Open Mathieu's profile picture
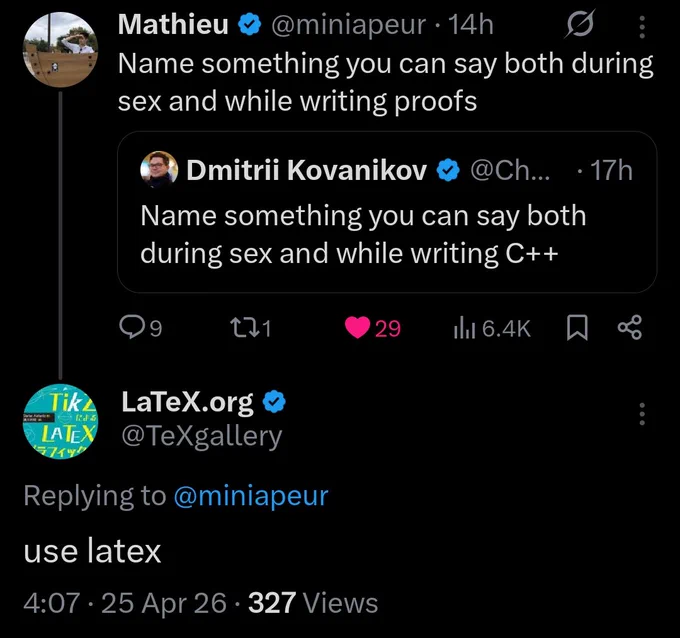Viewport: 680px width, 638px height. point(60,49)
